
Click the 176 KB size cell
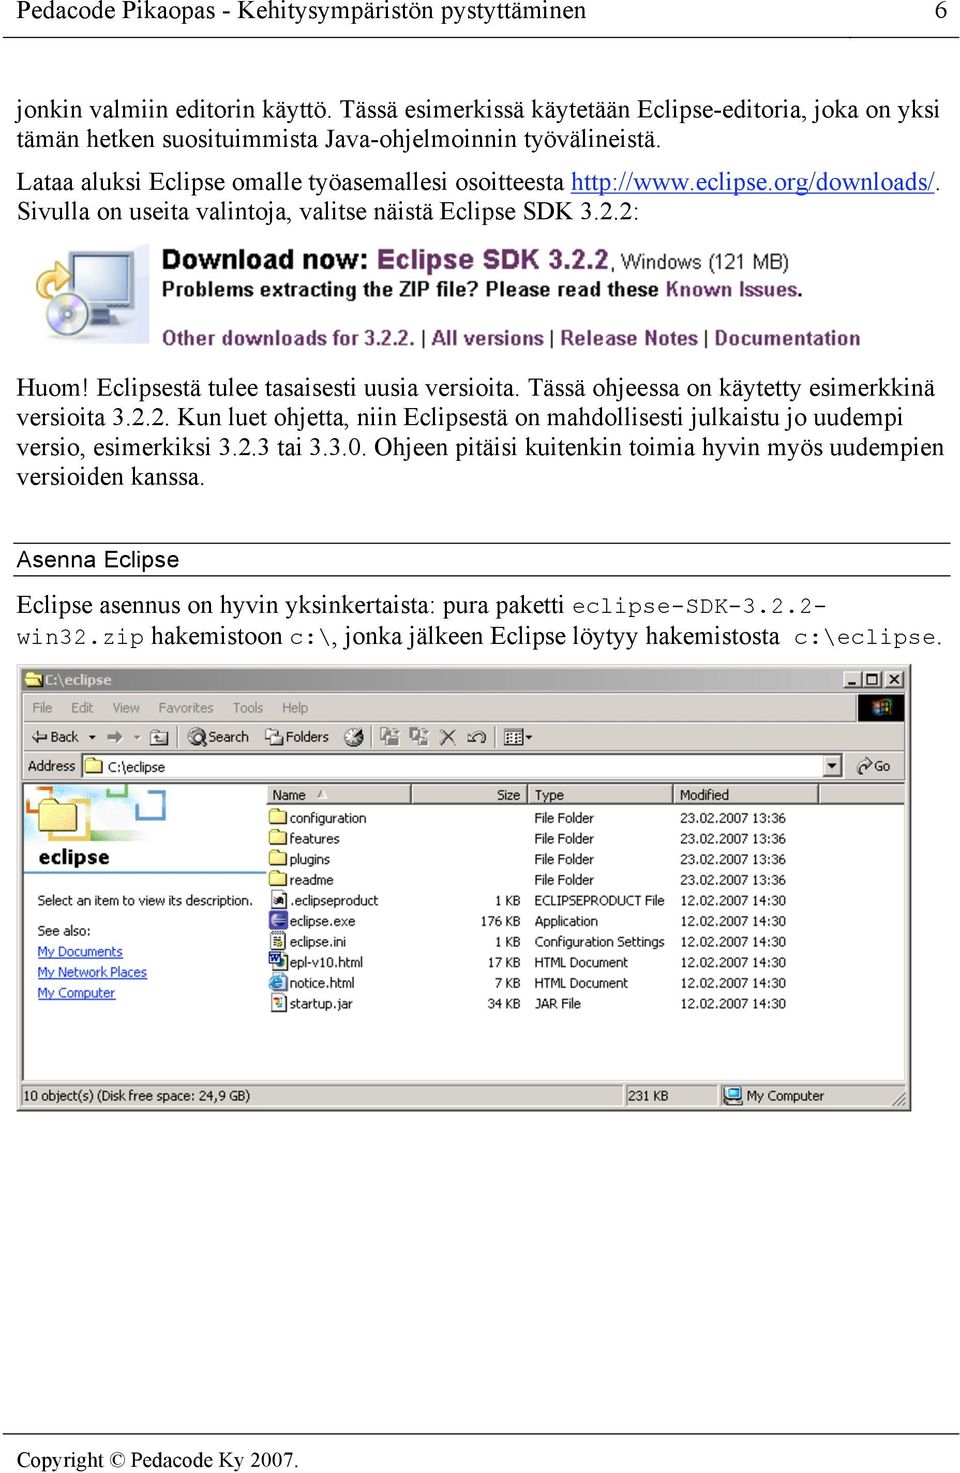pyautogui.click(x=500, y=921)
